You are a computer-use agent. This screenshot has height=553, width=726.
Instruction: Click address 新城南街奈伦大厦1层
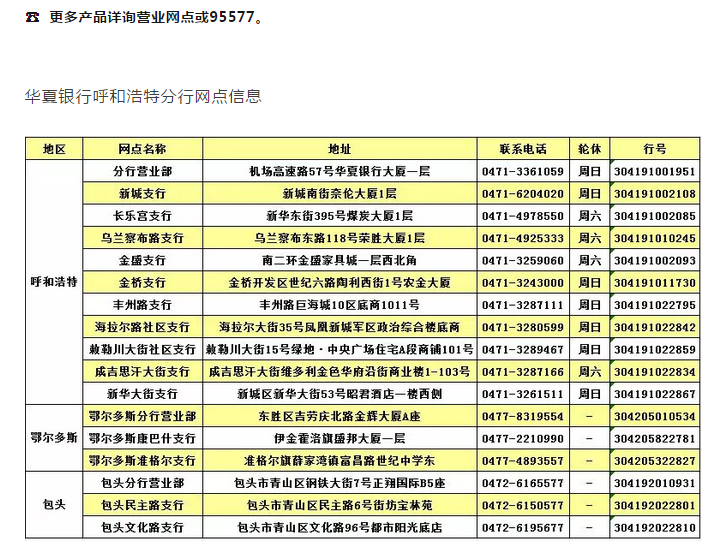pyautogui.click(x=340, y=194)
